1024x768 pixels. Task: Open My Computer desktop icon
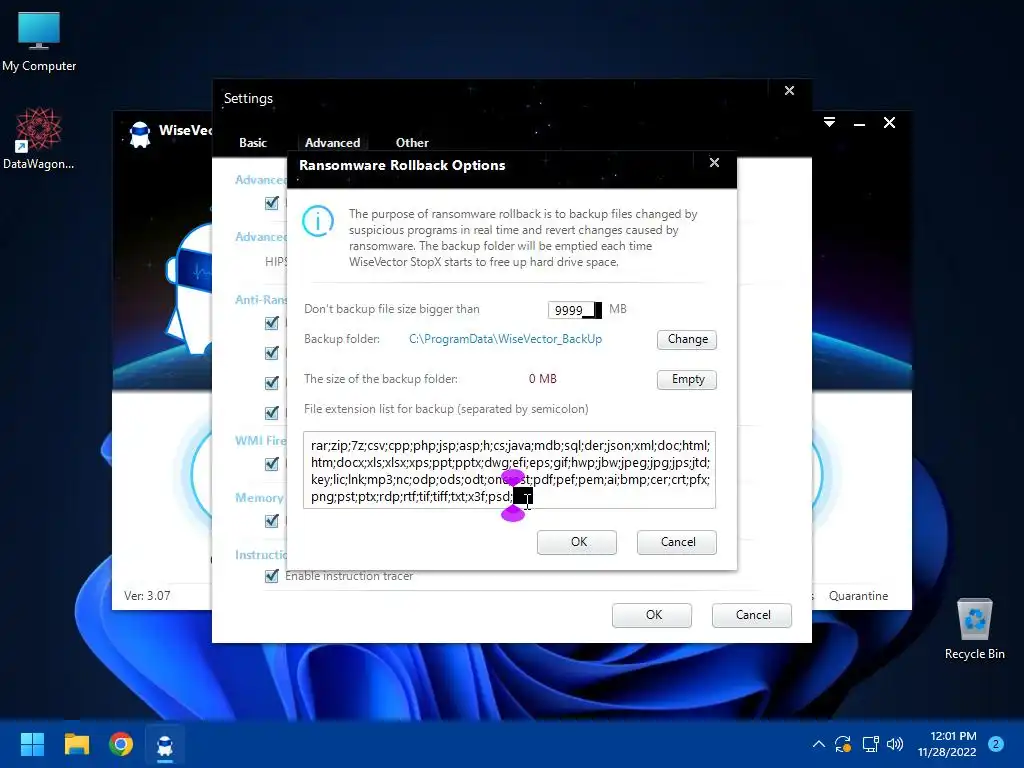click(x=39, y=42)
